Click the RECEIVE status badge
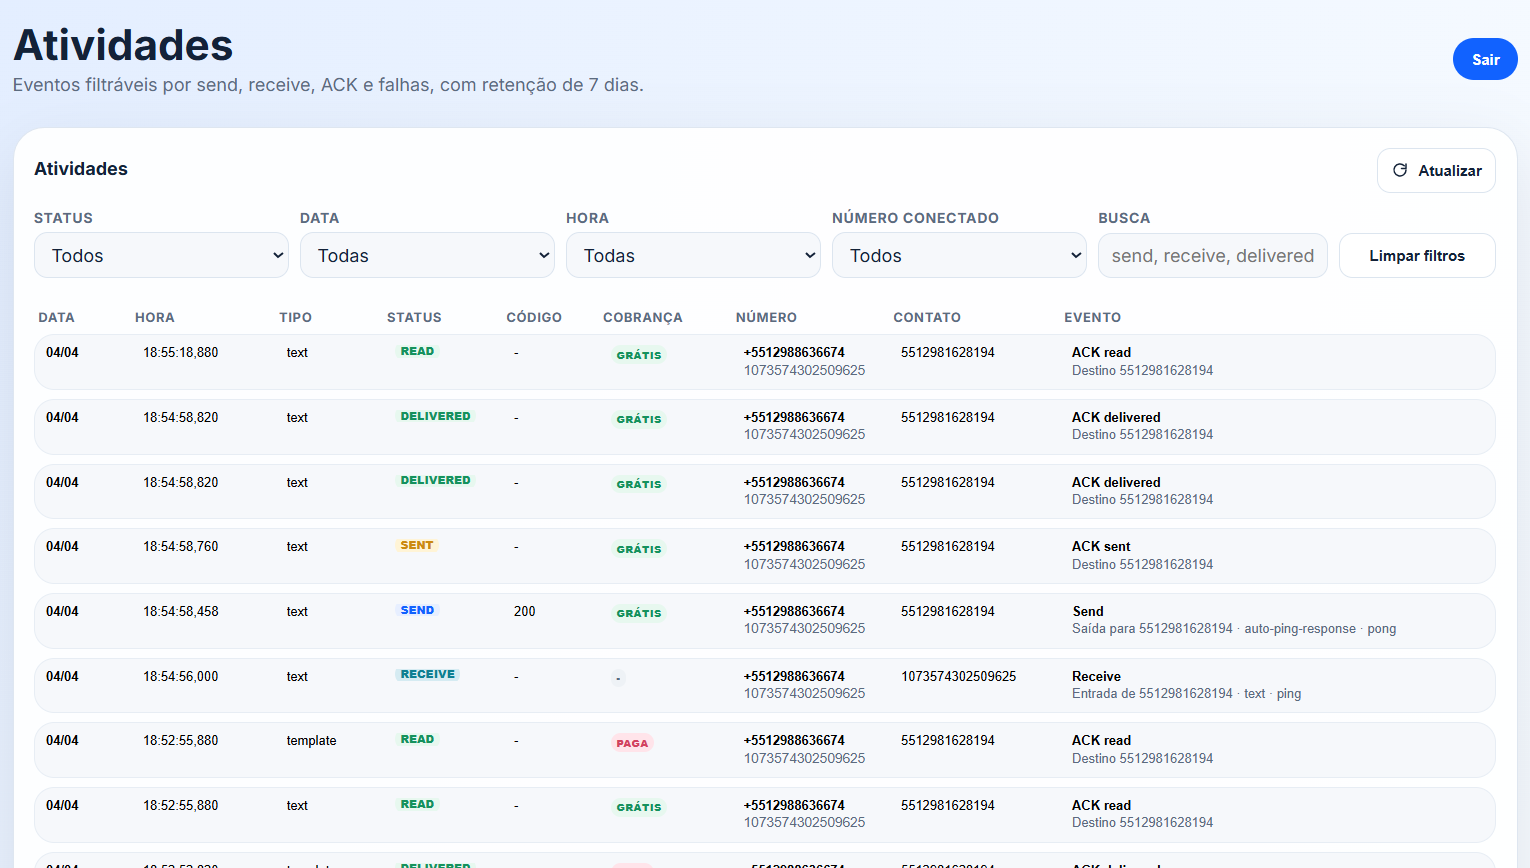This screenshot has height=868, width=1530. click(427, 675)
